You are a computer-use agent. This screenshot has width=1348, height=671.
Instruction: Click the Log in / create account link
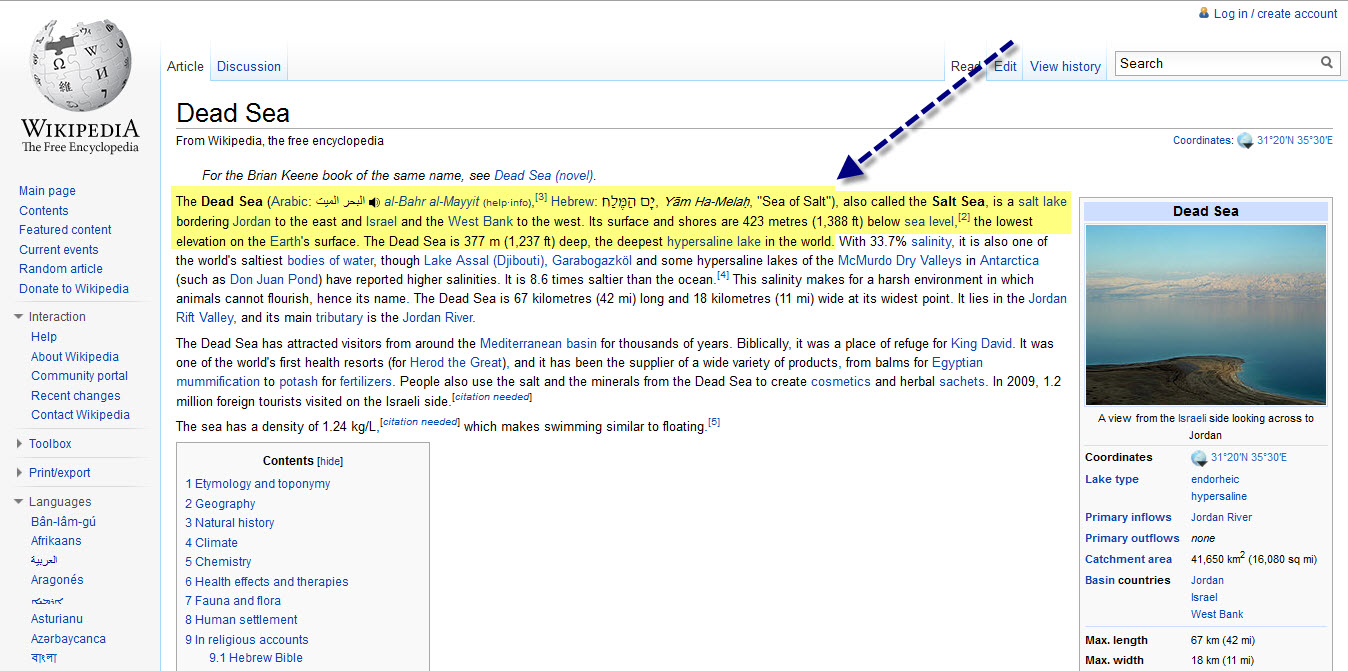tap(1275, 14)
